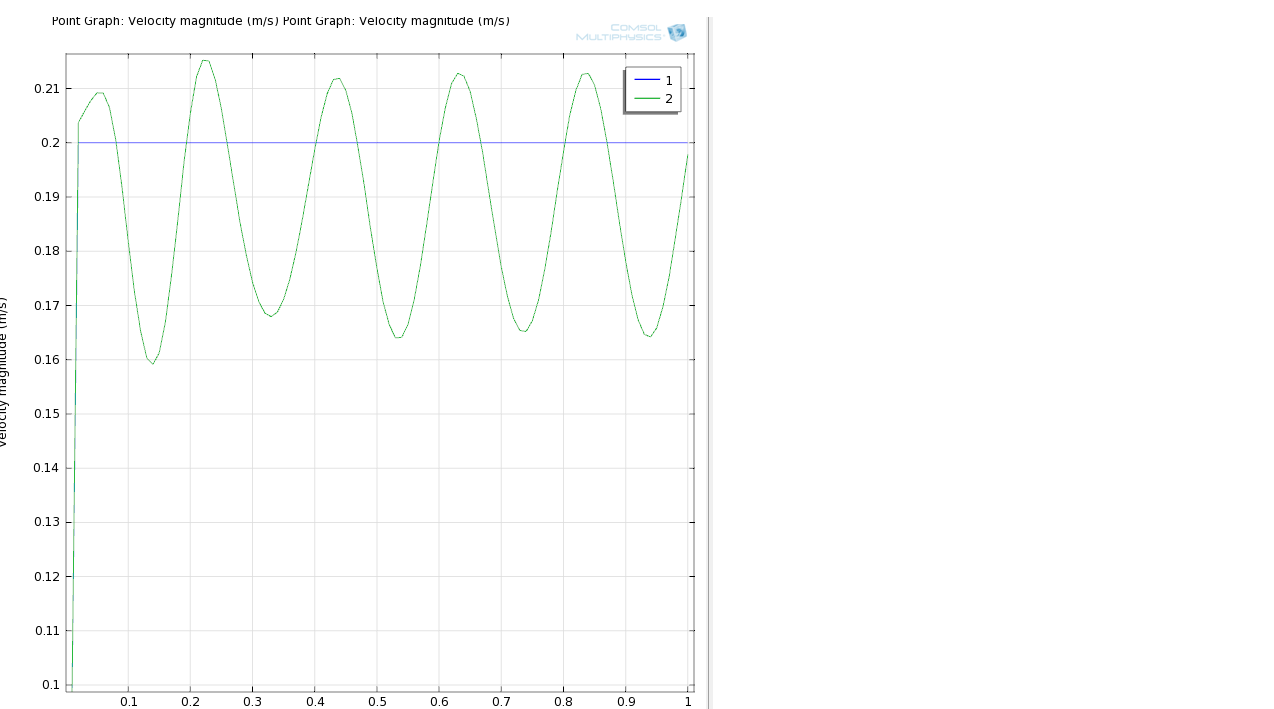
Task: Click the 0.21 tick label on y-axis
Action: click(x=46, y=89)
